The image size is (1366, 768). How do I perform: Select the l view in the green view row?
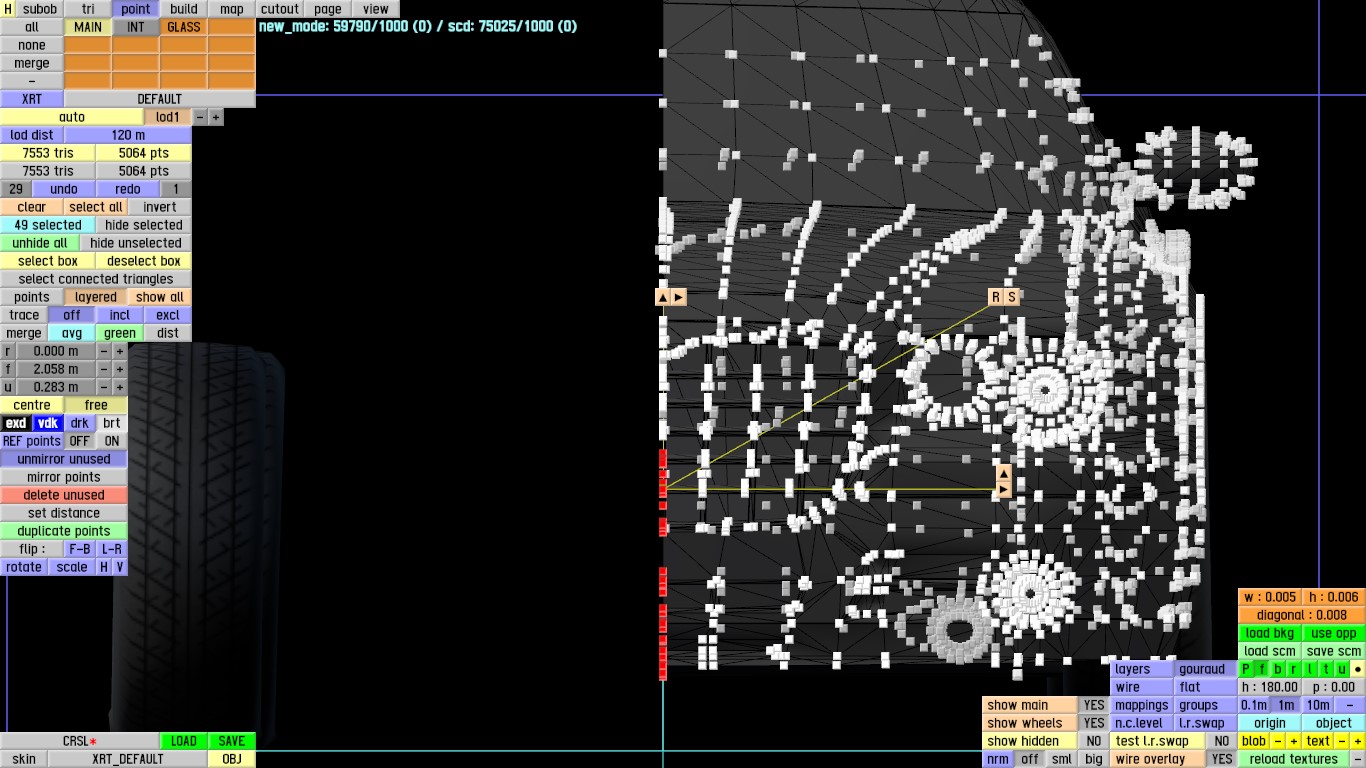coord(1310,669)
